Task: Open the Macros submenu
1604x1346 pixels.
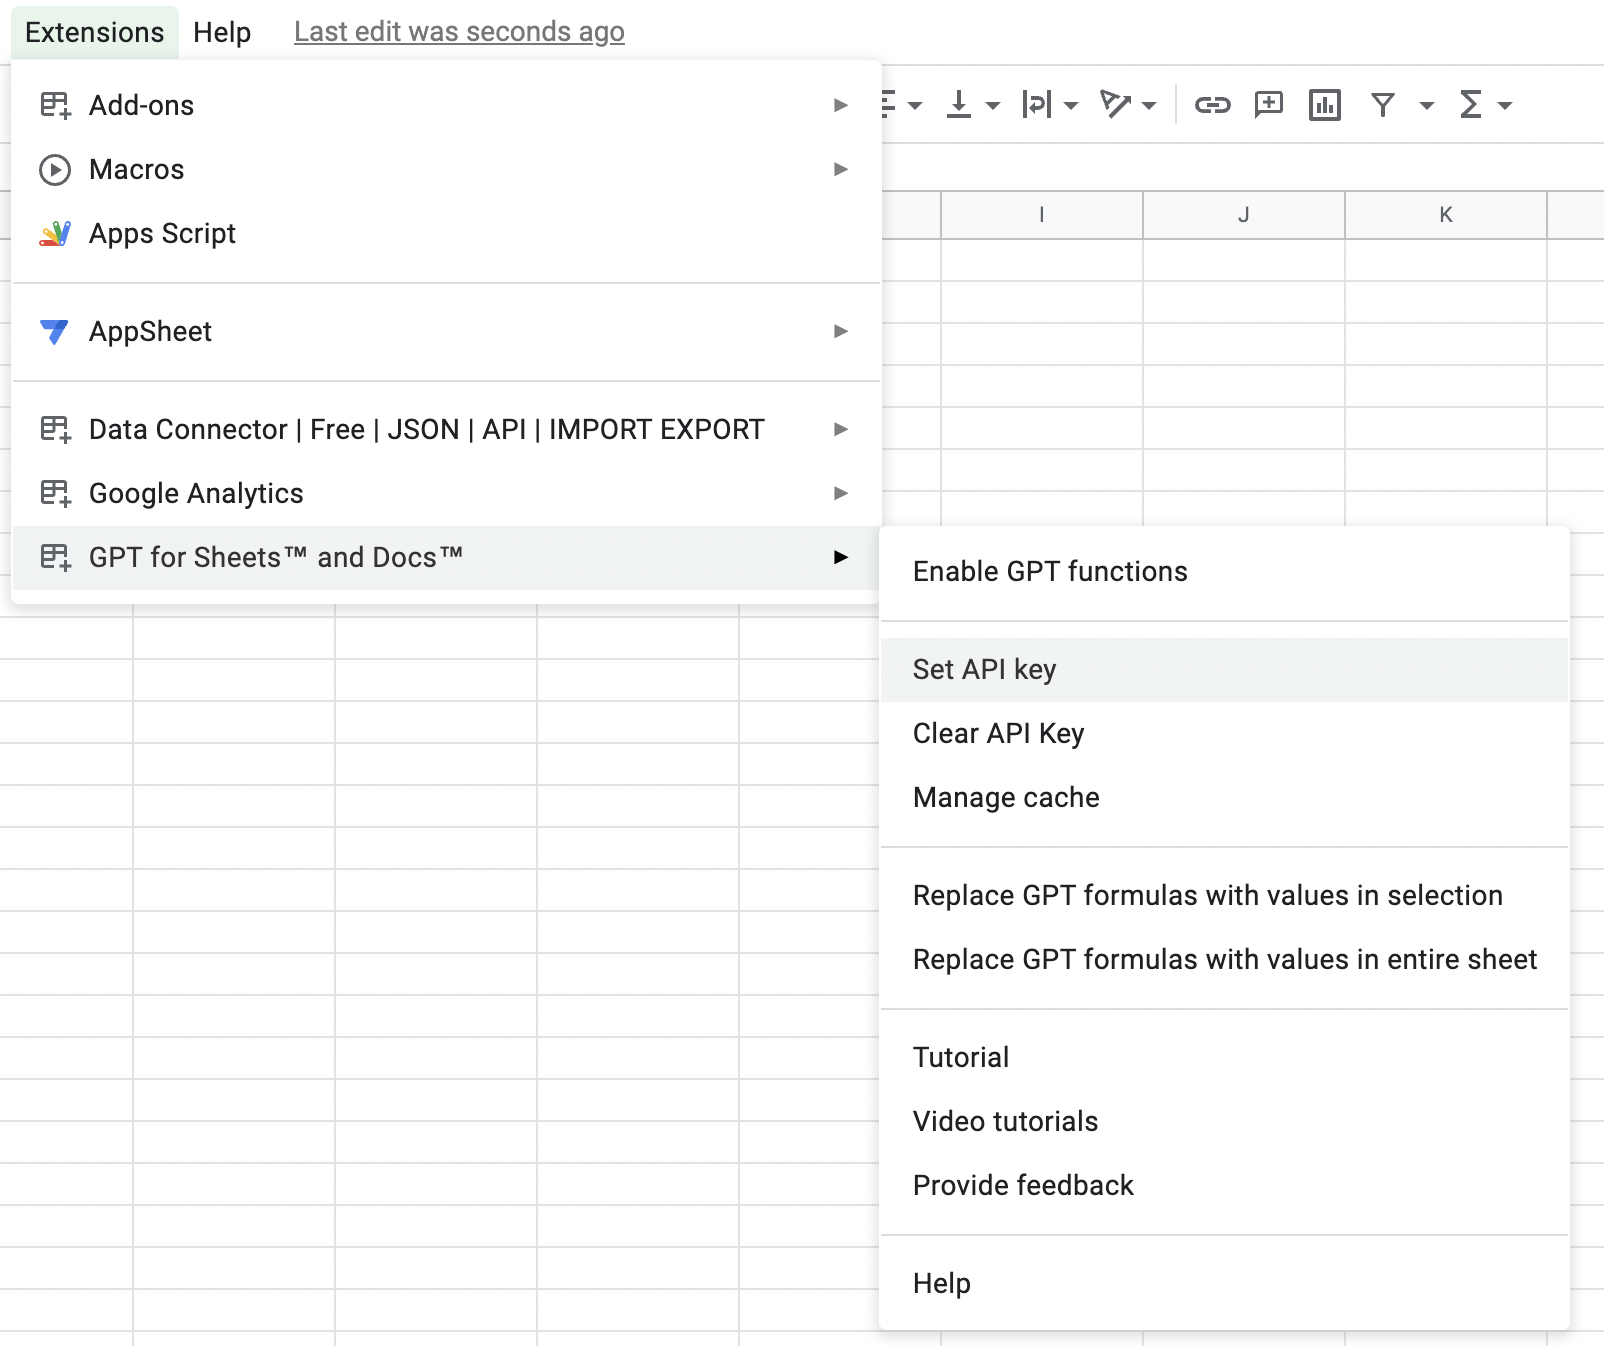Action: pos(447,169)
